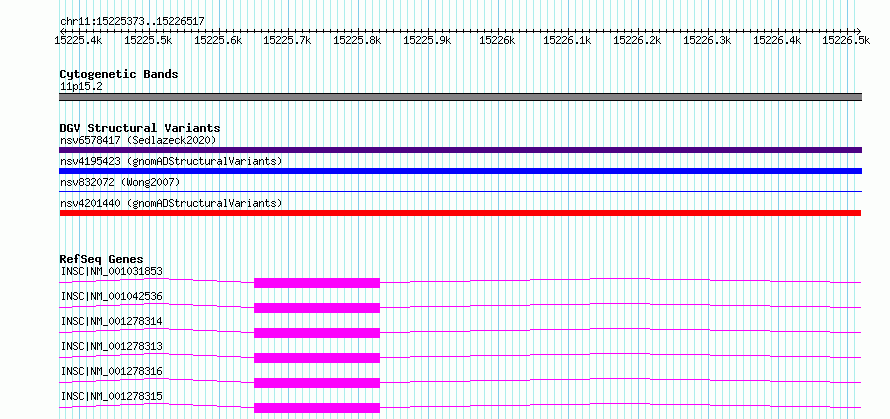Open the INSC|NM_001278315 transcript label
Viewport: 890px width, 419px height.
point(111,396)
